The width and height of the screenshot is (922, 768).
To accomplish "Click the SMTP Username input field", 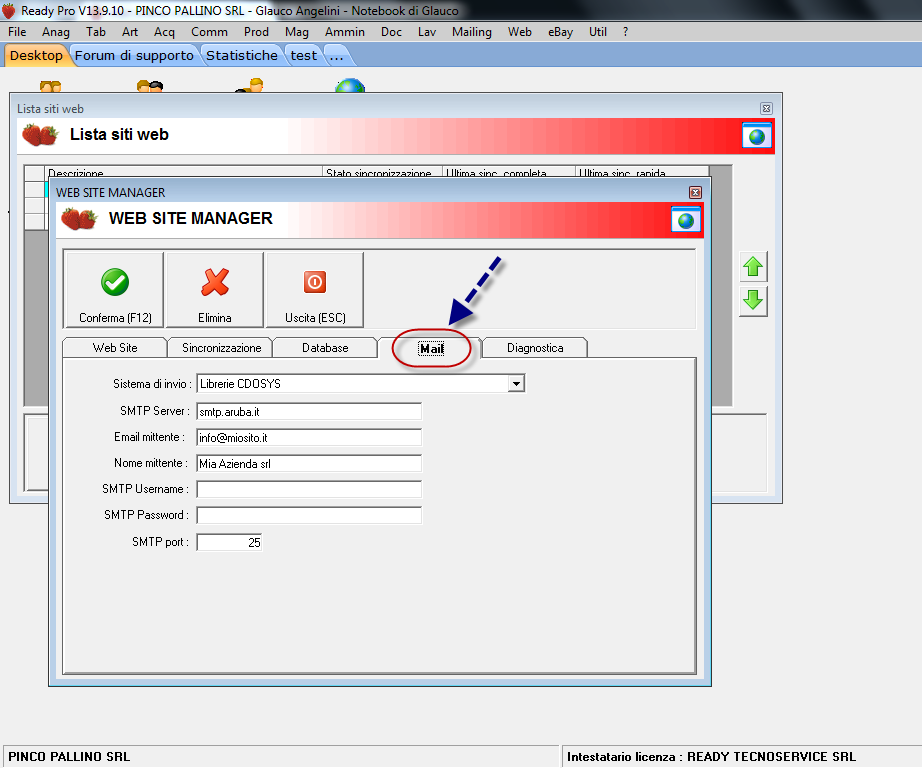I will pyautogui.click(x=309, y=489).
